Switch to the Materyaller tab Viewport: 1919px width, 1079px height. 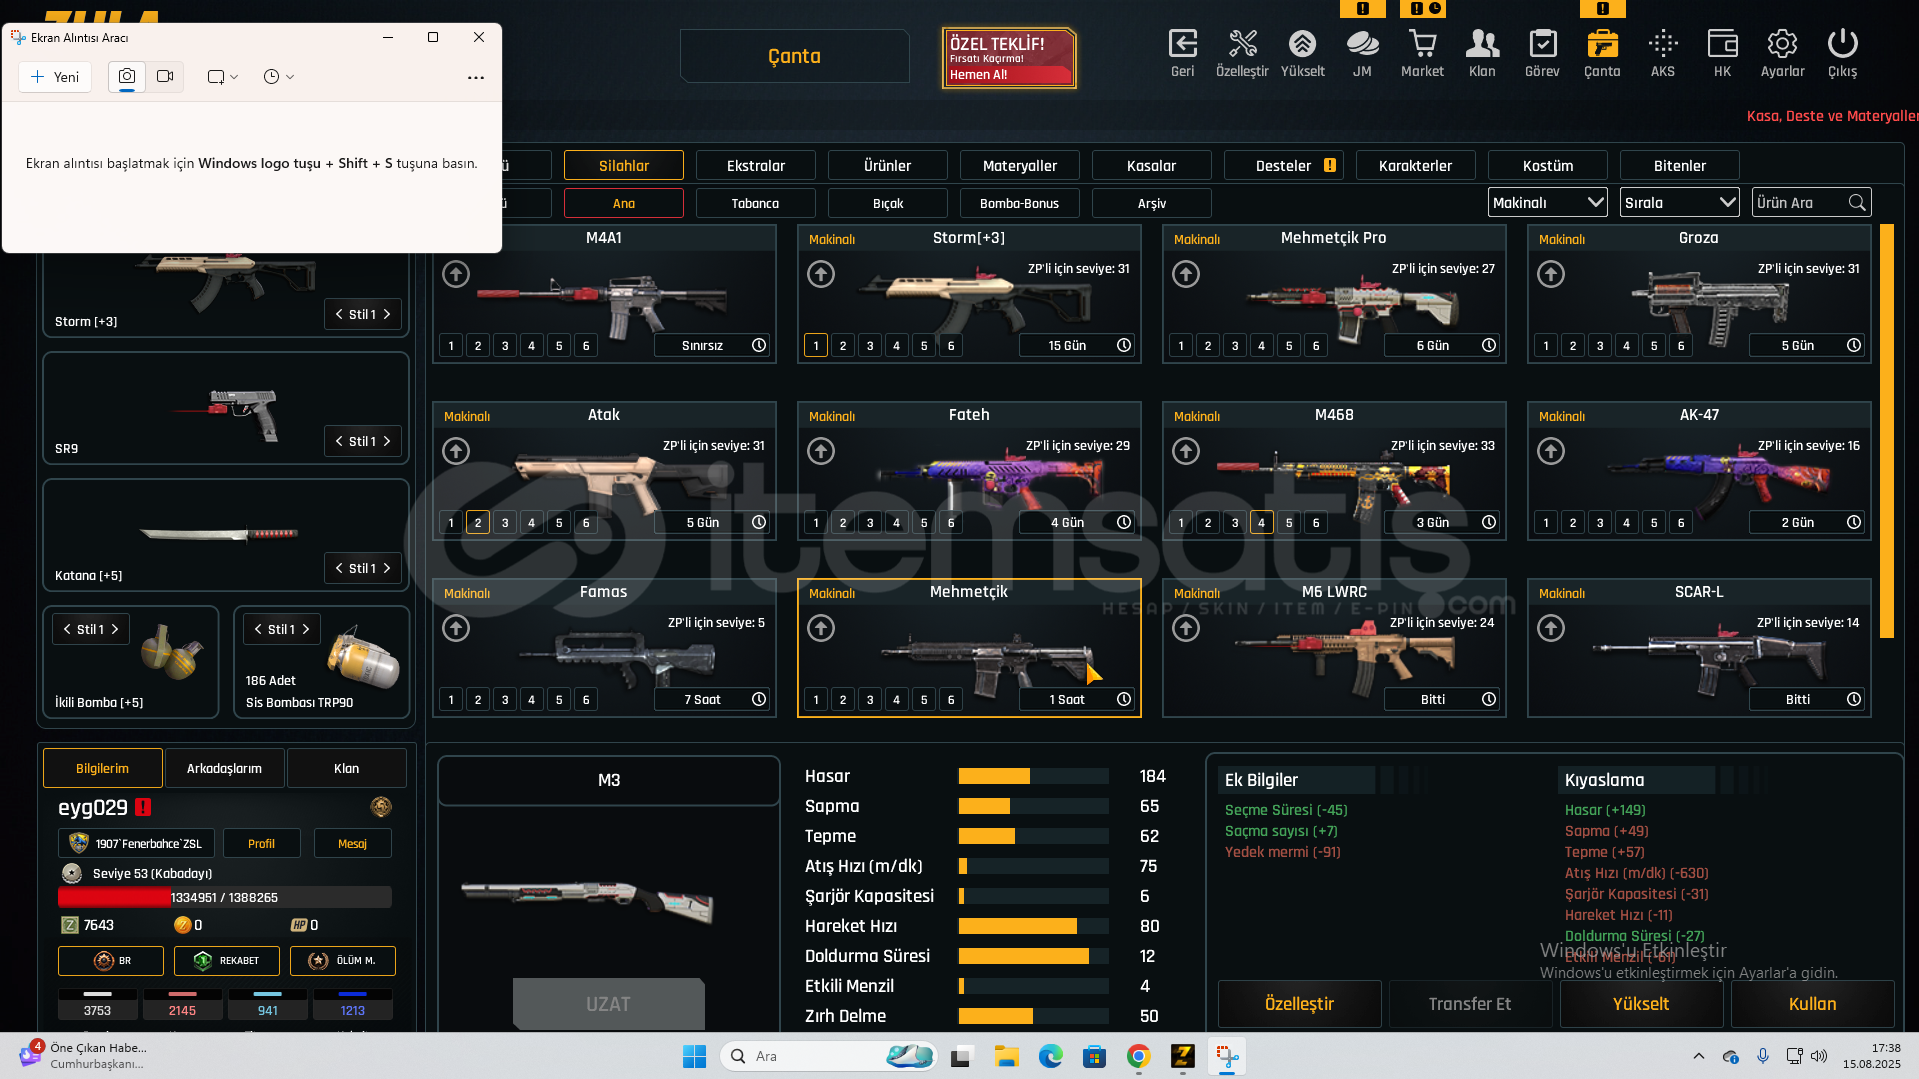tap(1020, 165)
